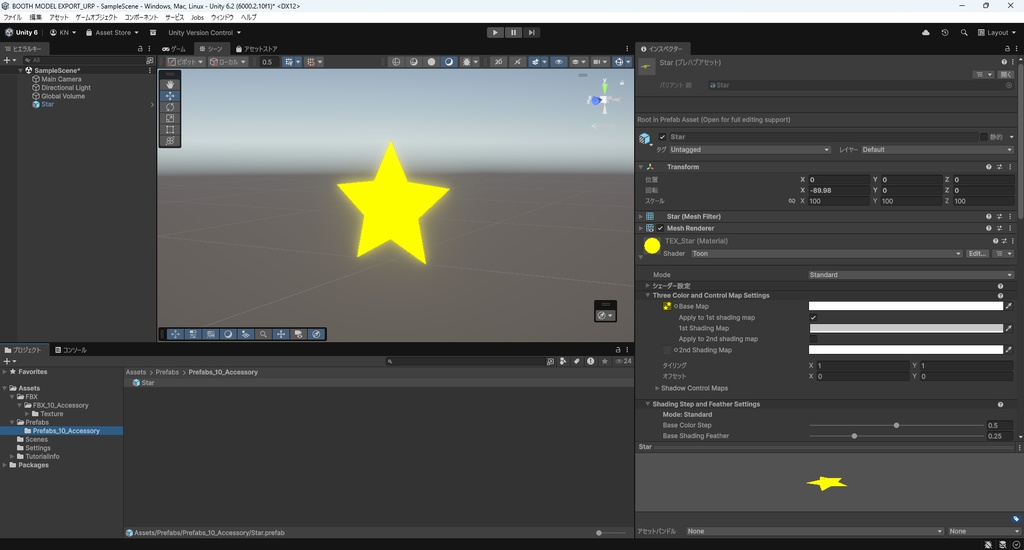Open the Layout button menu
The height and width of the screenshot is (550, 1024).
[x=997, y=33]
